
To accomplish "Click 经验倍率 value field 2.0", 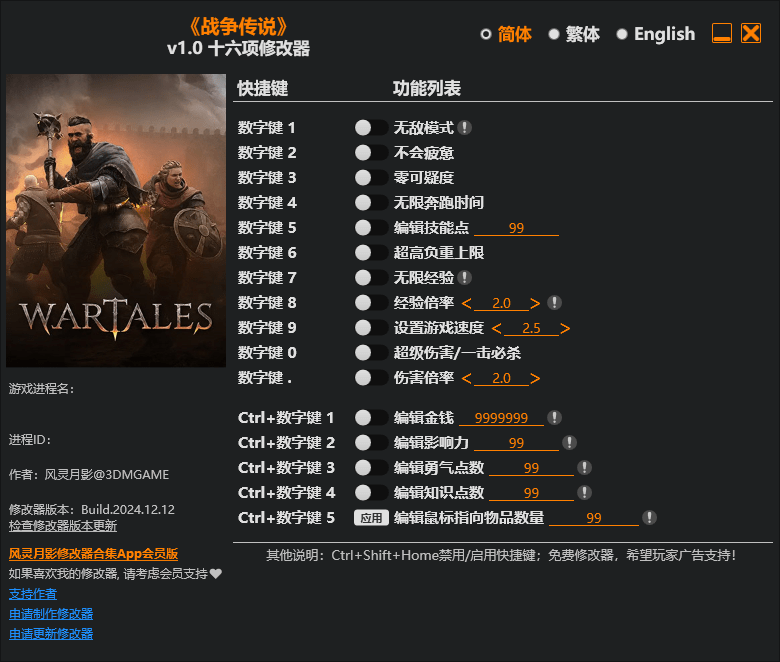I will click(501, 303).
